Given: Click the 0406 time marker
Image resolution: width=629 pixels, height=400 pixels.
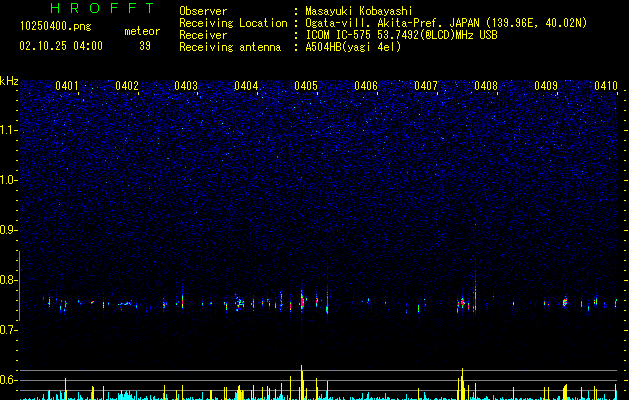Looking at the screenshot, I should point(366,86).
